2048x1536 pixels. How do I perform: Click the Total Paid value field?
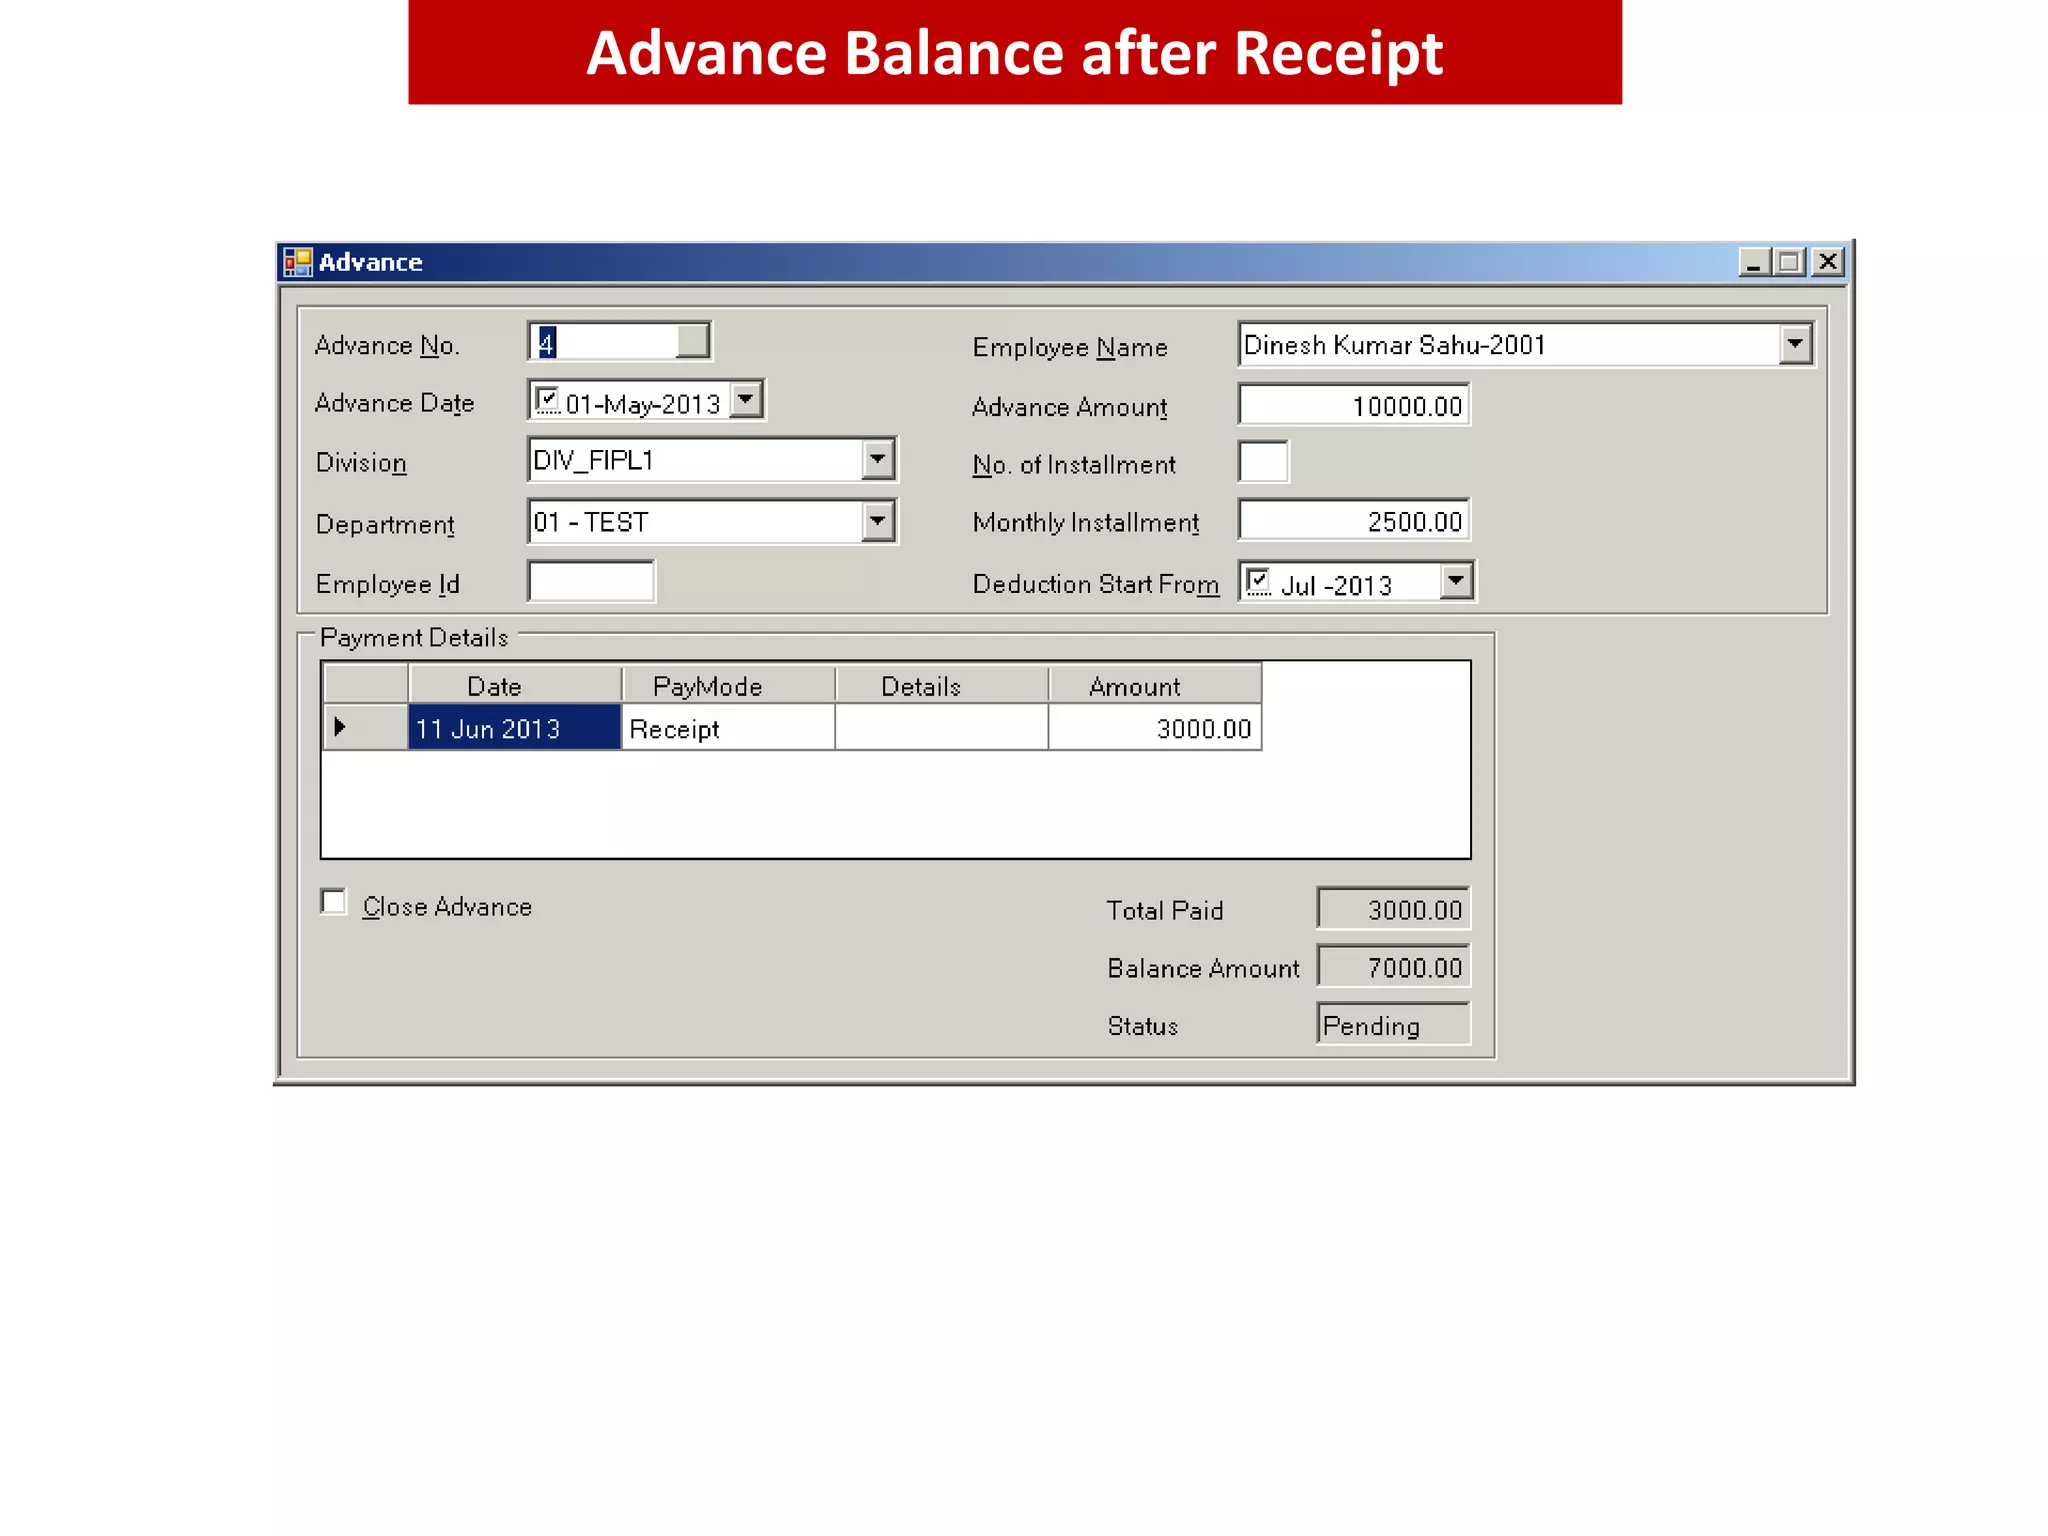tap(1394, 909)
